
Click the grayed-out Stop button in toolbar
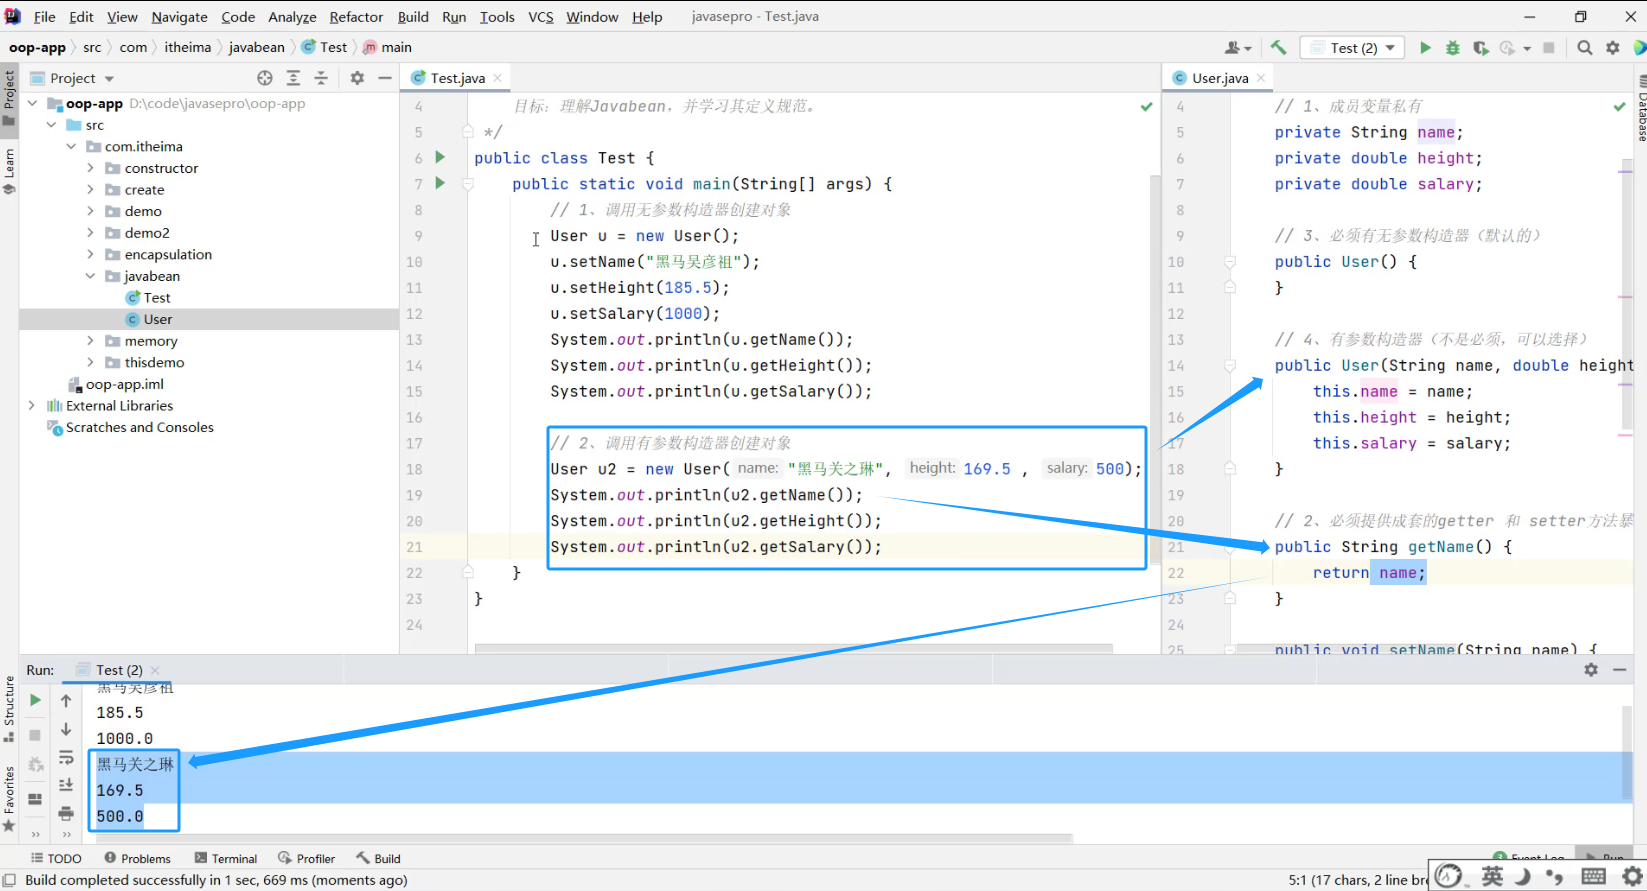(1549, 47)
